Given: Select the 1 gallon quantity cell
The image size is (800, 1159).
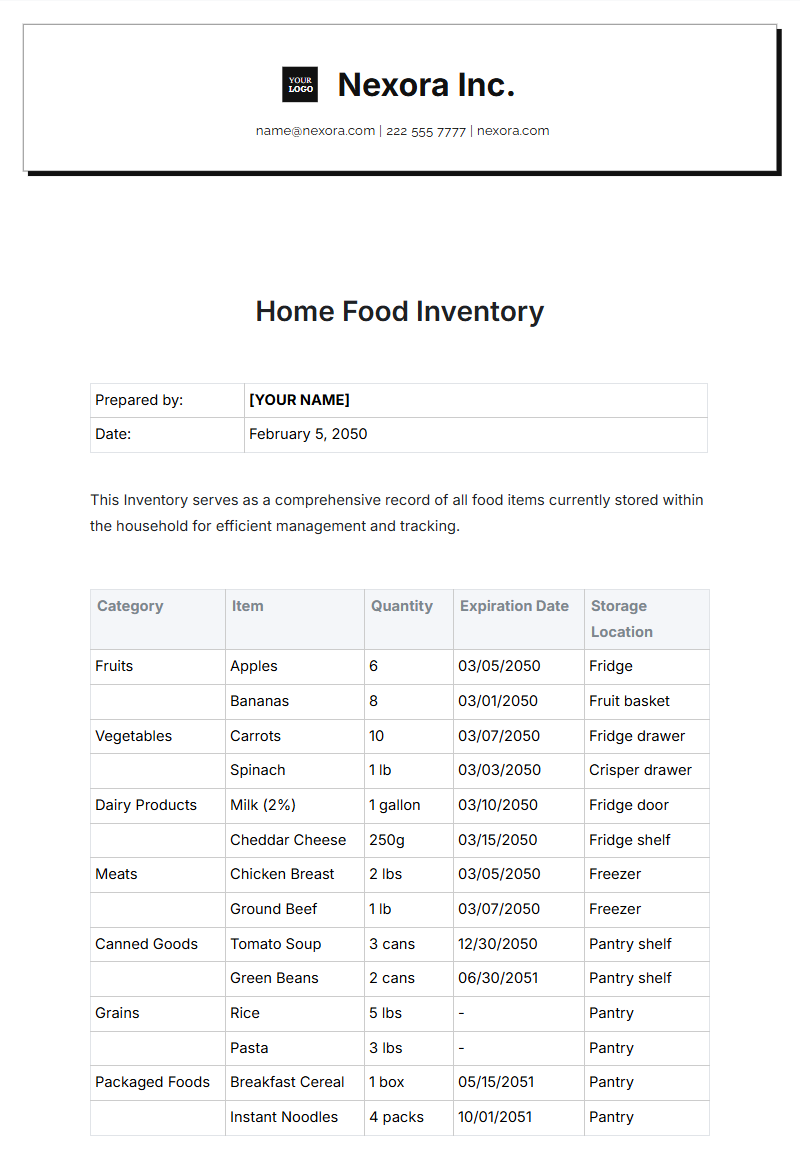Looking at the screenshot, I should 395,805.
